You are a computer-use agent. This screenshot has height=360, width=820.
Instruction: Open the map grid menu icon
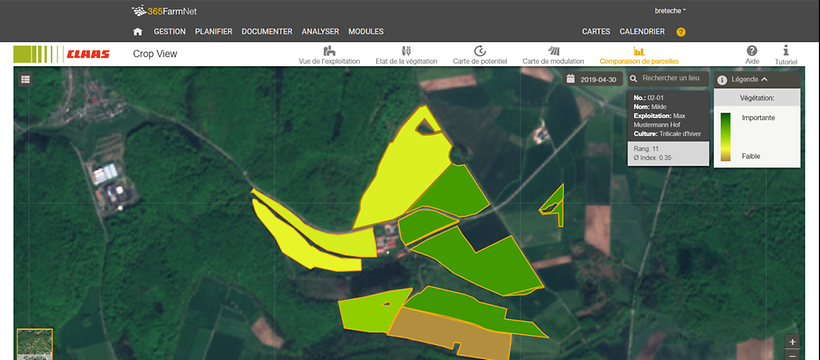click(26, 80)
